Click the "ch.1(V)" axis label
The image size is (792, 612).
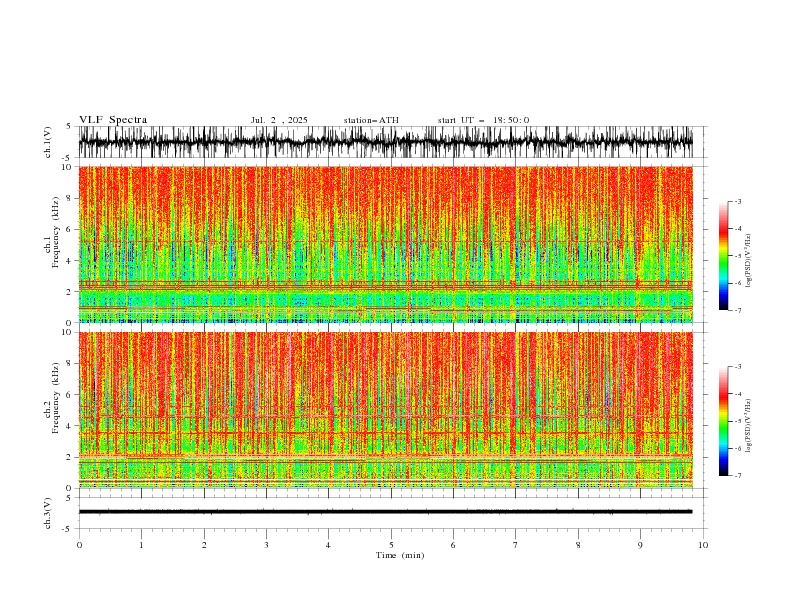pyautogui.click(x=48, y=143)
